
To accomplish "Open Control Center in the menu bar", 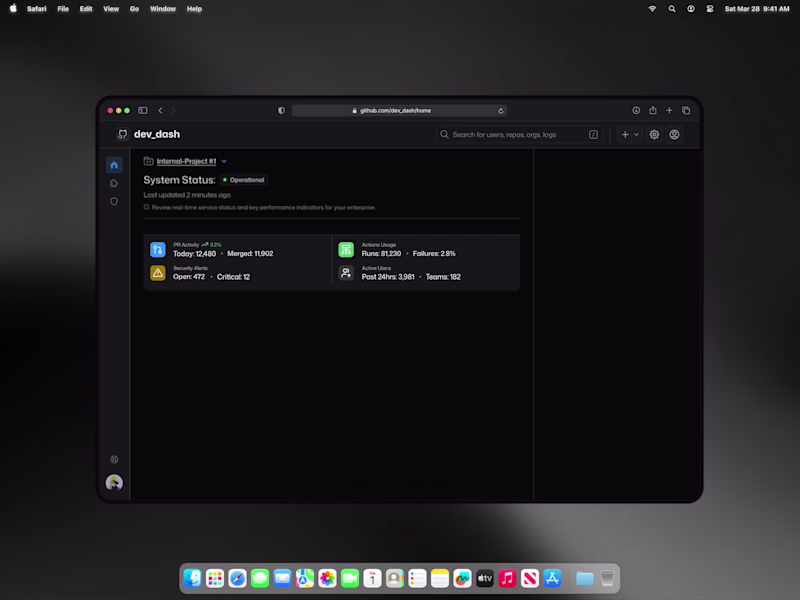I will 710,9.
